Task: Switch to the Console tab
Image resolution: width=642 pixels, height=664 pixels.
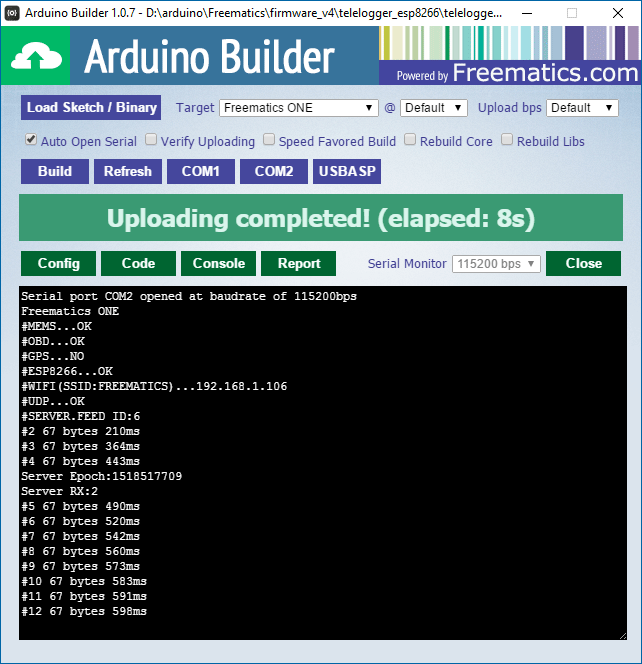Action: (219, 263)
